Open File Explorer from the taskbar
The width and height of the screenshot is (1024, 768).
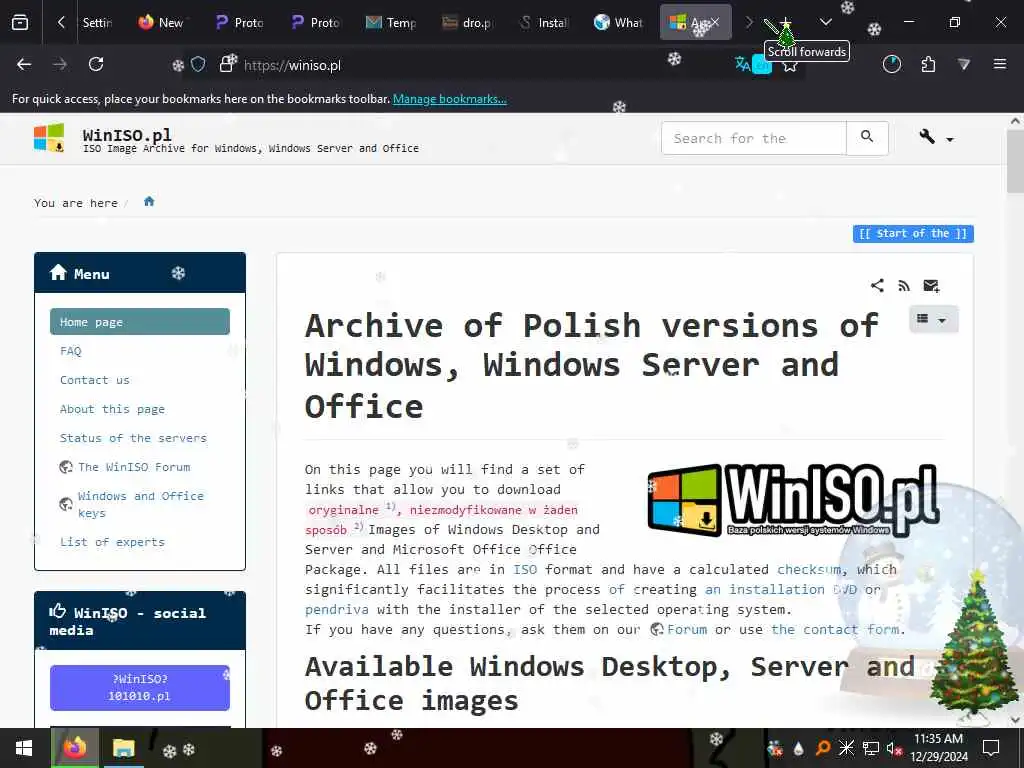pyautogui.click(x=123, y=748)
